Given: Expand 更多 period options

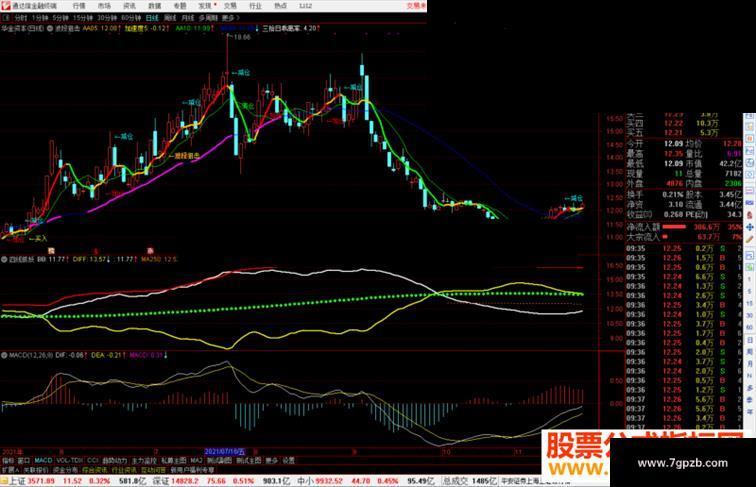Looking at the screenshot, I should [x=230, y=18].
